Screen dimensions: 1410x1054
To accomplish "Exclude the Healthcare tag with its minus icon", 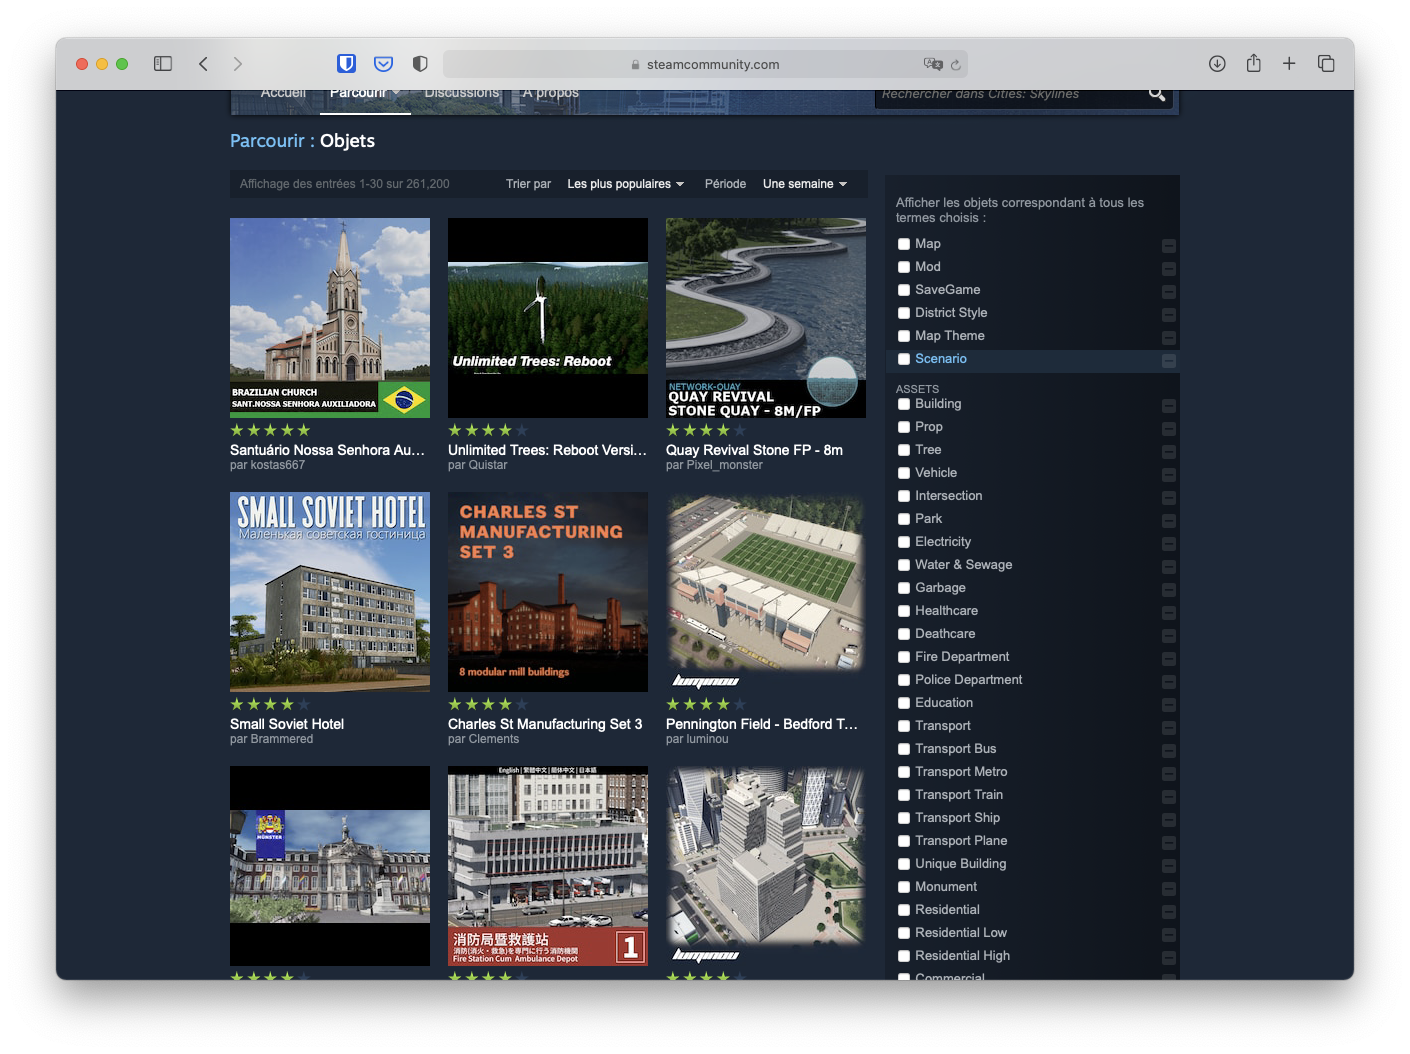I will 1169,613.
